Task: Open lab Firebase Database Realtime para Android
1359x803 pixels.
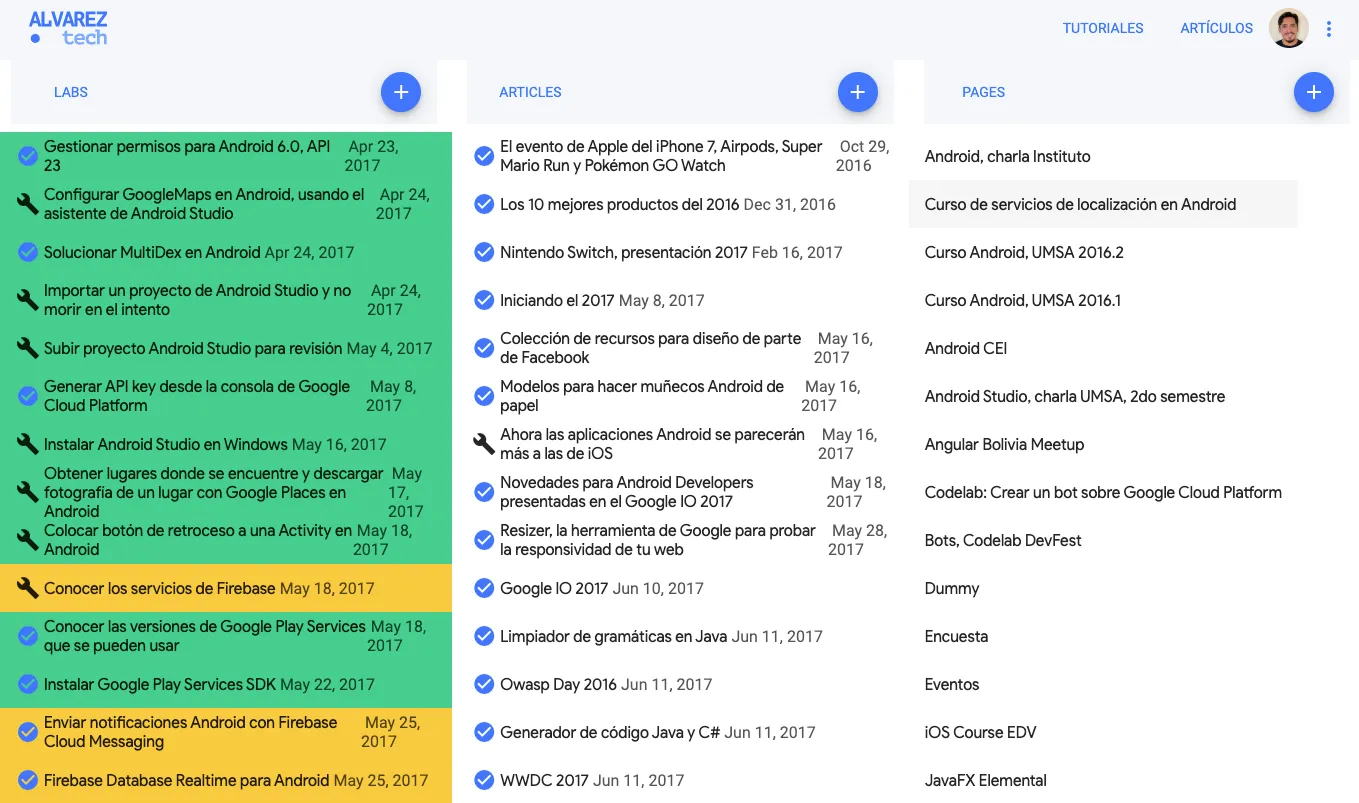Action: tap(186, 780)
